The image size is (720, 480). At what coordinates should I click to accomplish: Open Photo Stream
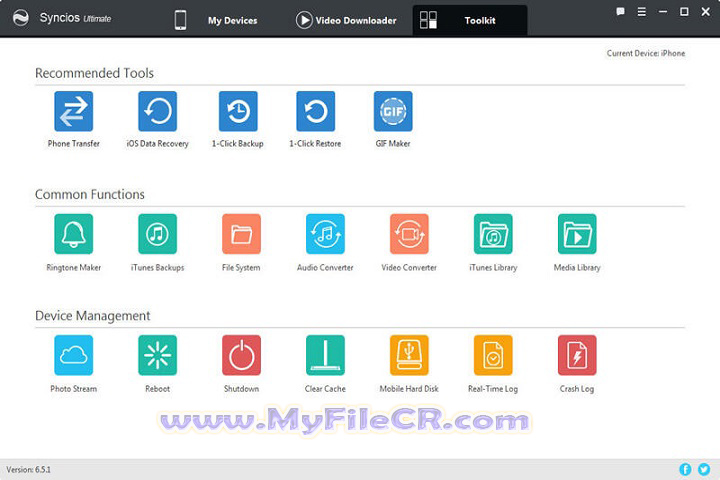(x=73, y=355)
